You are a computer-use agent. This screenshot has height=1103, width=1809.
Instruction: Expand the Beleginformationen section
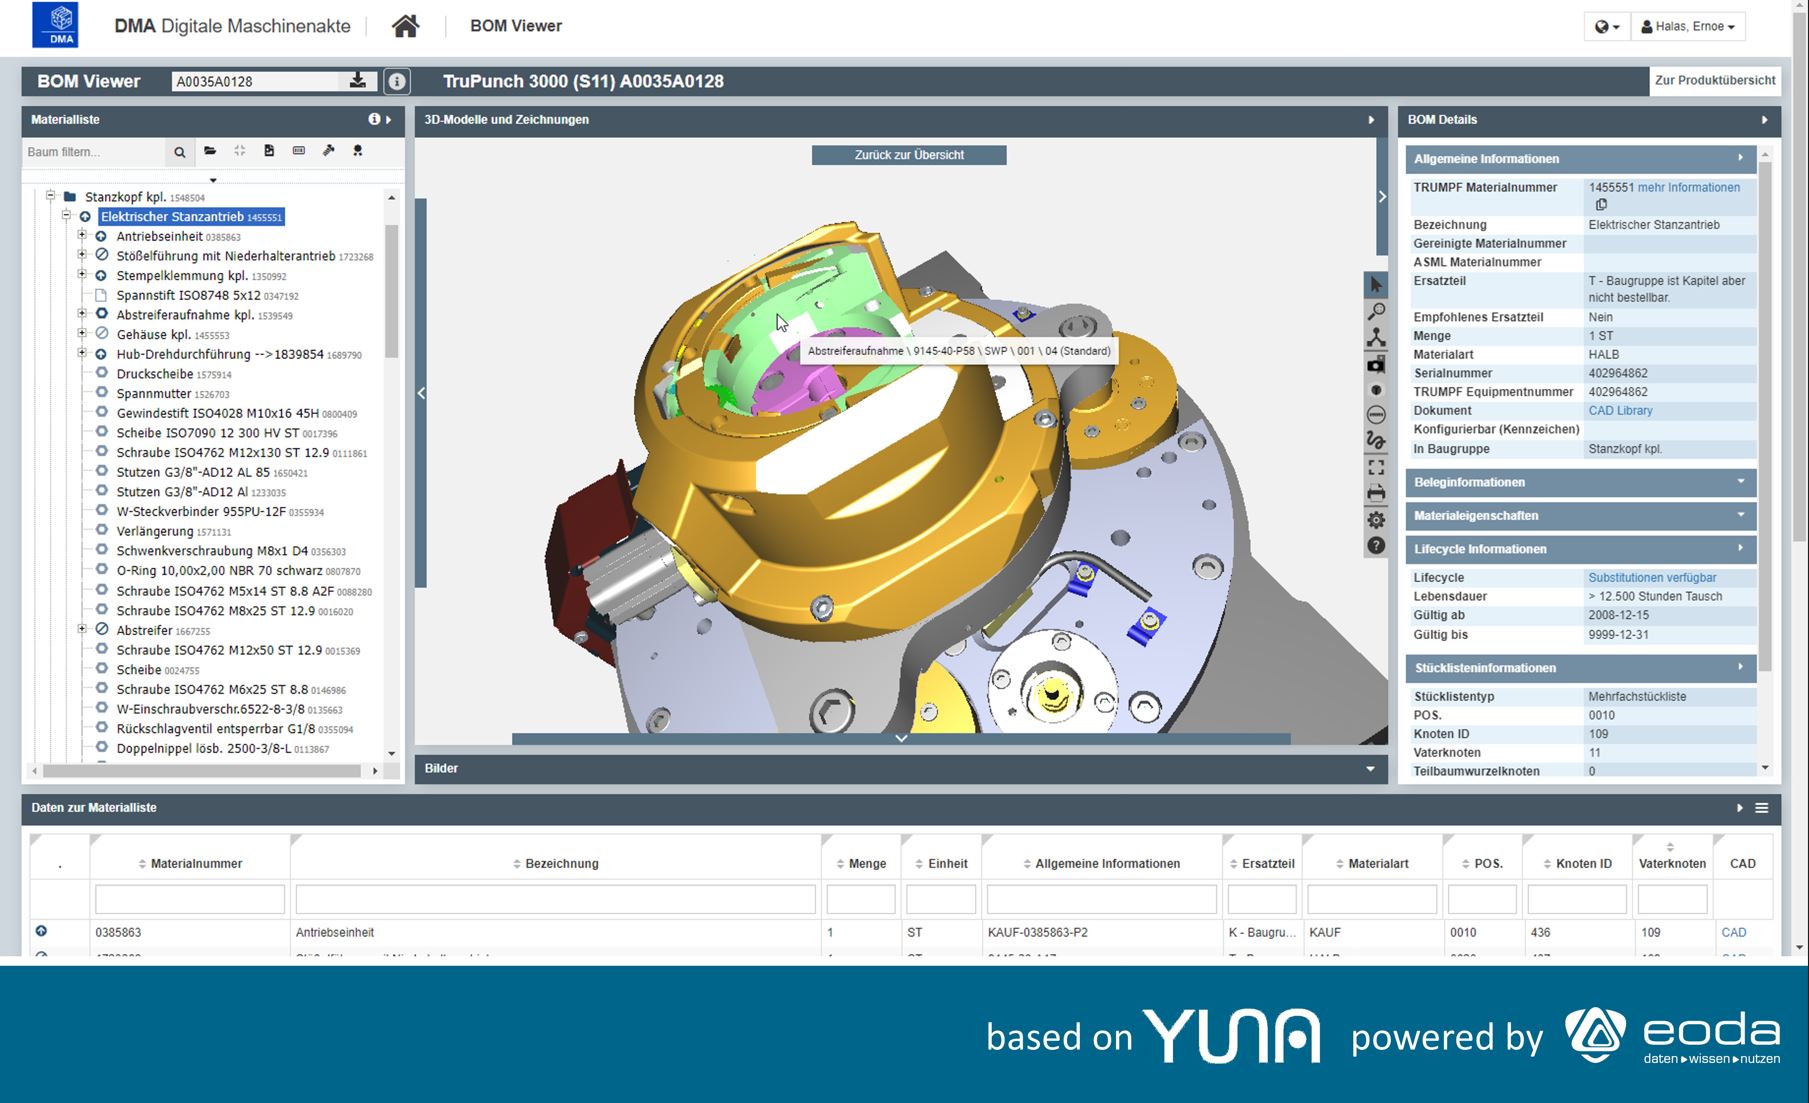pyautogui.click(x=1740, y=482)
